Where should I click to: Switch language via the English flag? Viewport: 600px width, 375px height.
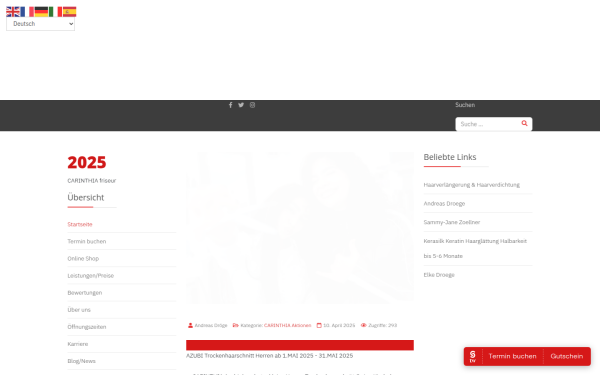(x=13, y=12)
